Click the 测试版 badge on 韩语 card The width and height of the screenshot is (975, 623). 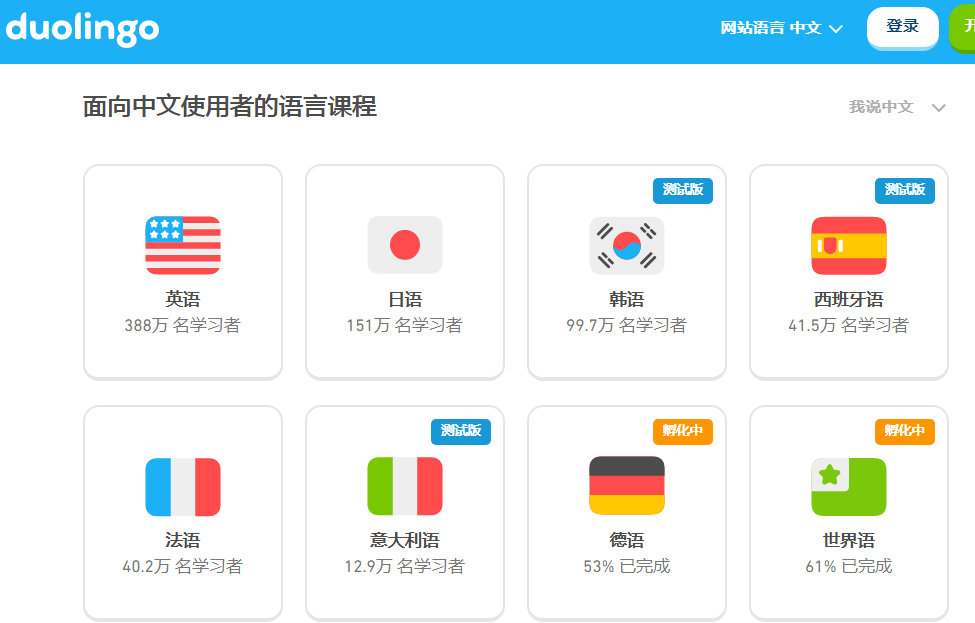683,190
